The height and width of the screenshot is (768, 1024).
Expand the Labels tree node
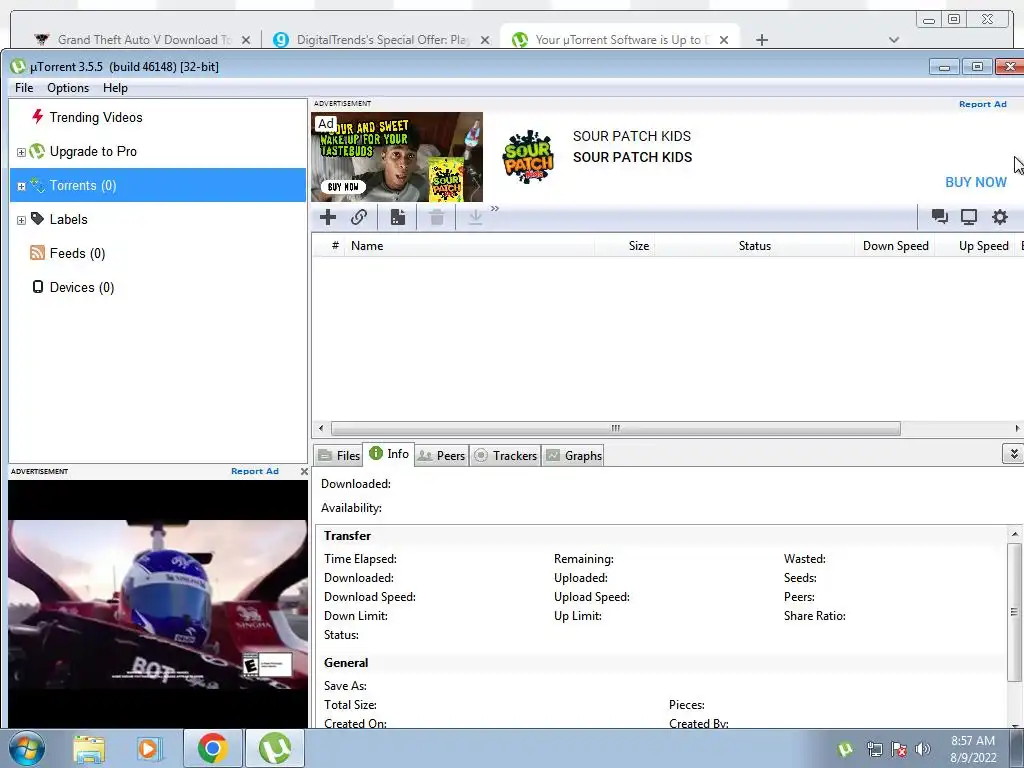(21, 220)
